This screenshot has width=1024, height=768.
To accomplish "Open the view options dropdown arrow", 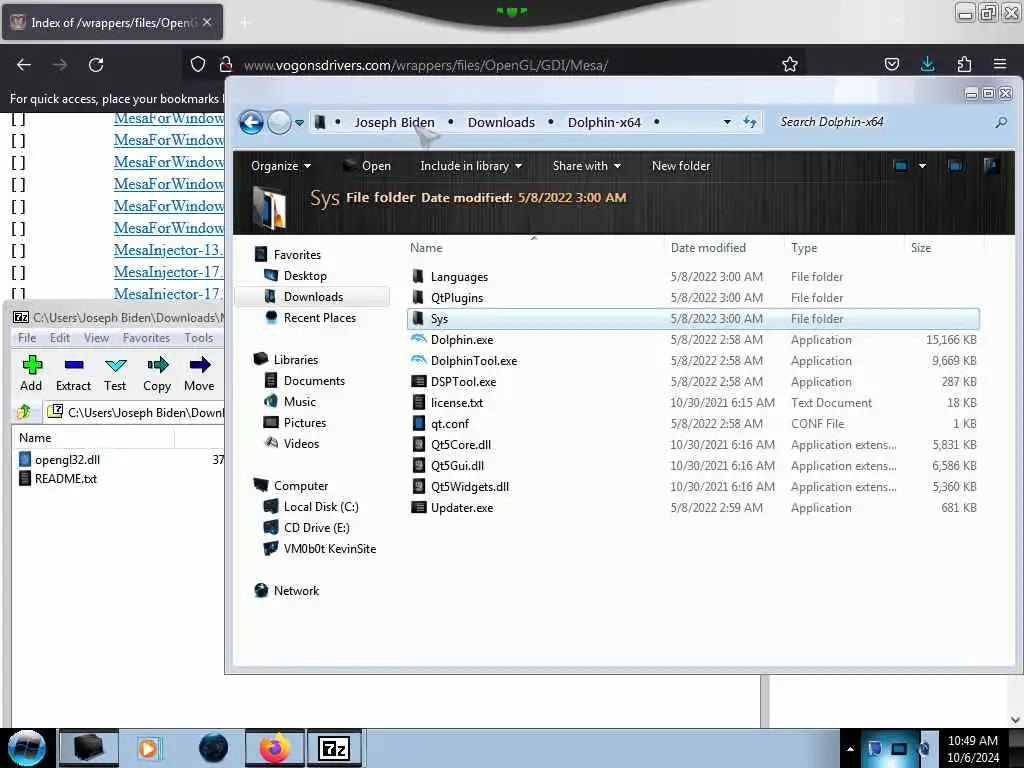I will click(x=922, y=166).
